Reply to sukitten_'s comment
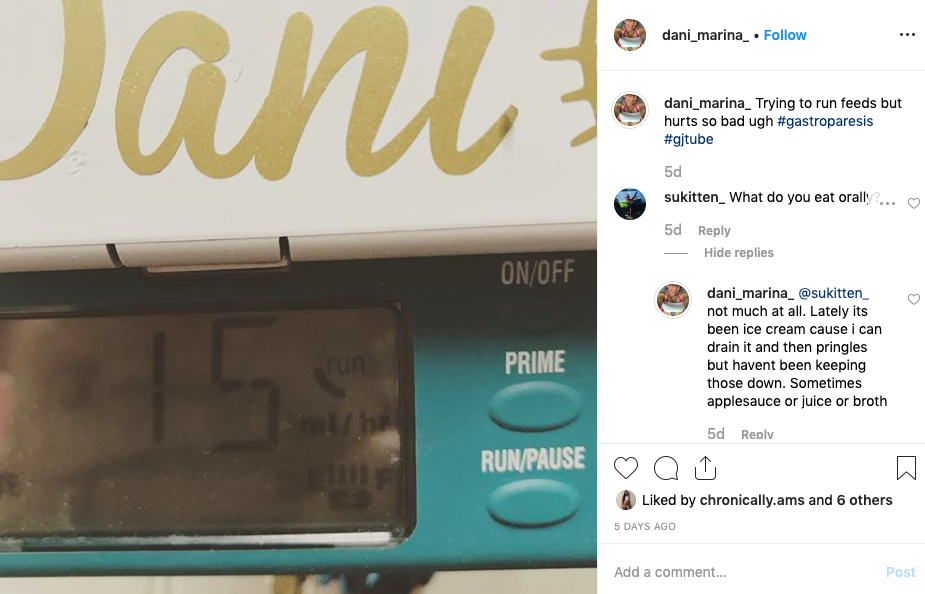The height and width of the screenshot is (594, 925). pos(714,231)
